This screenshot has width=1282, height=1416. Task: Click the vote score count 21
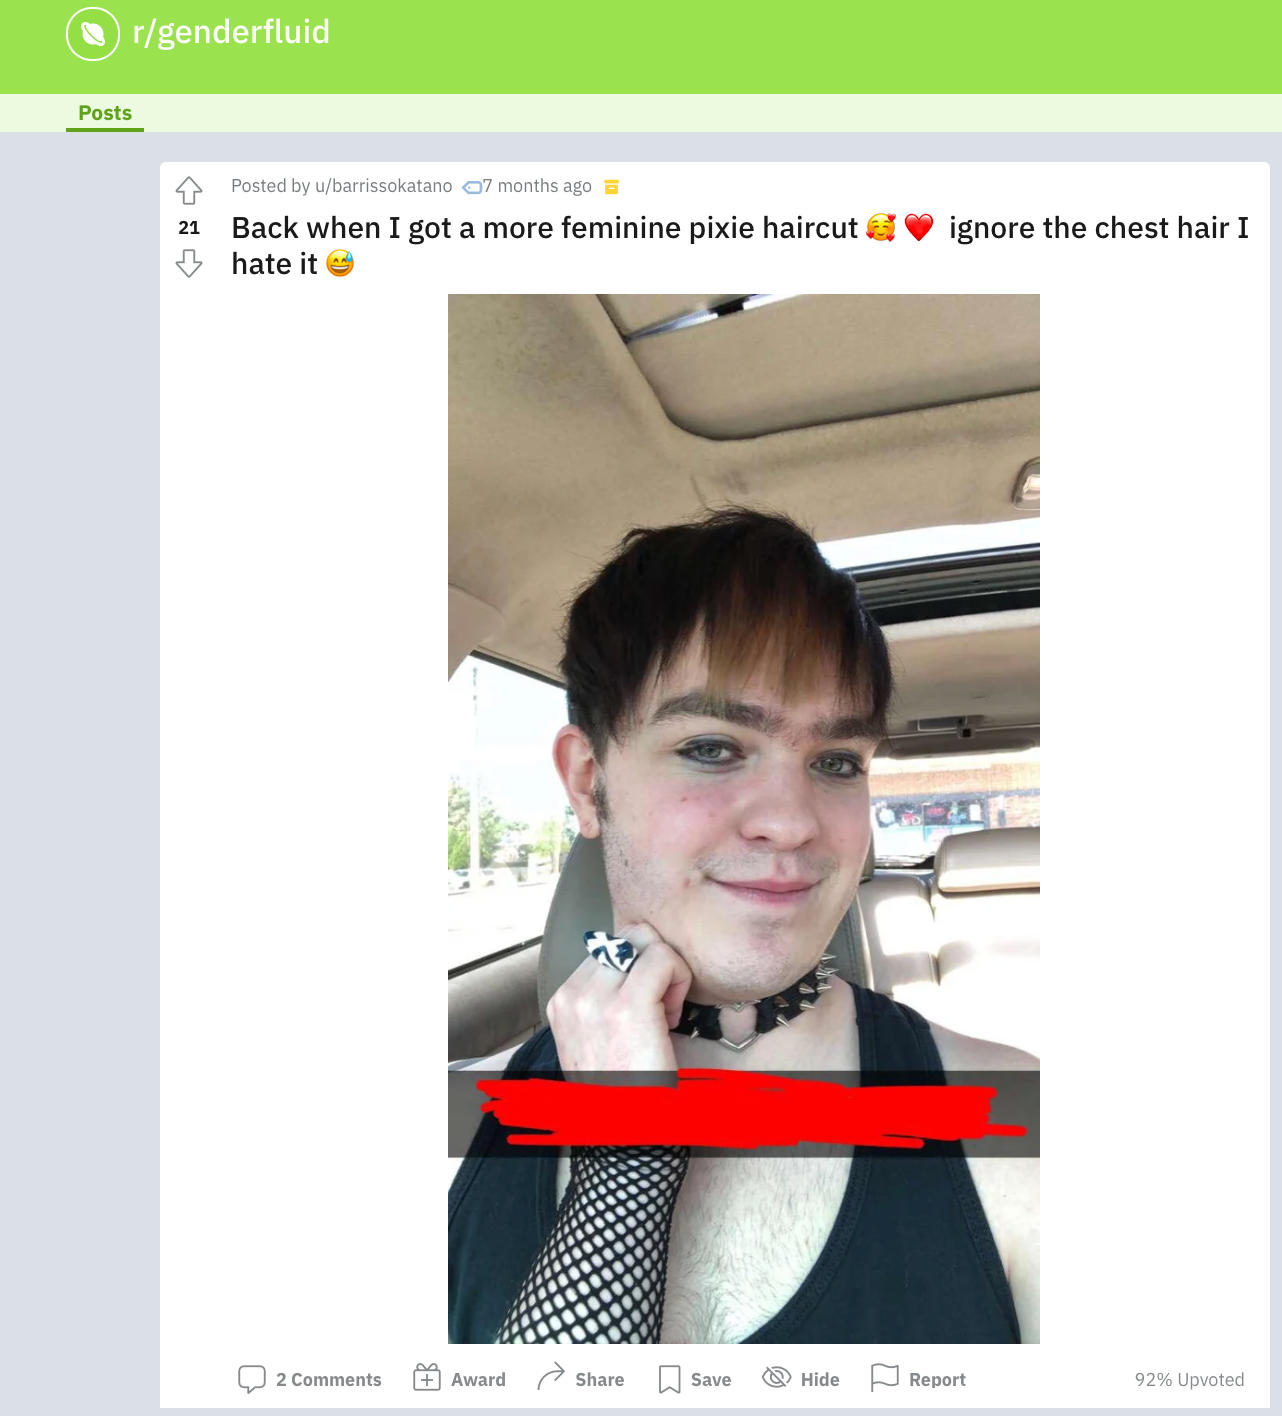(189, 228)
